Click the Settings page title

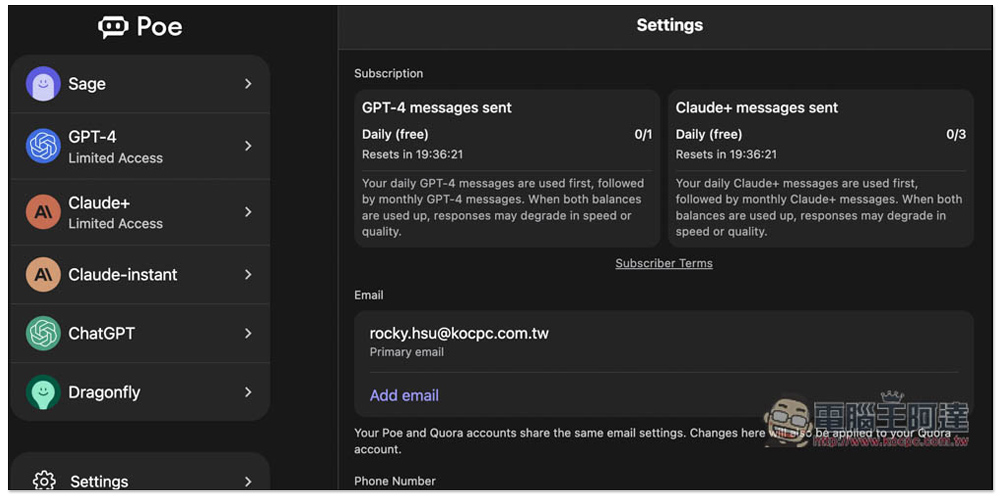(x=670, y=26)
